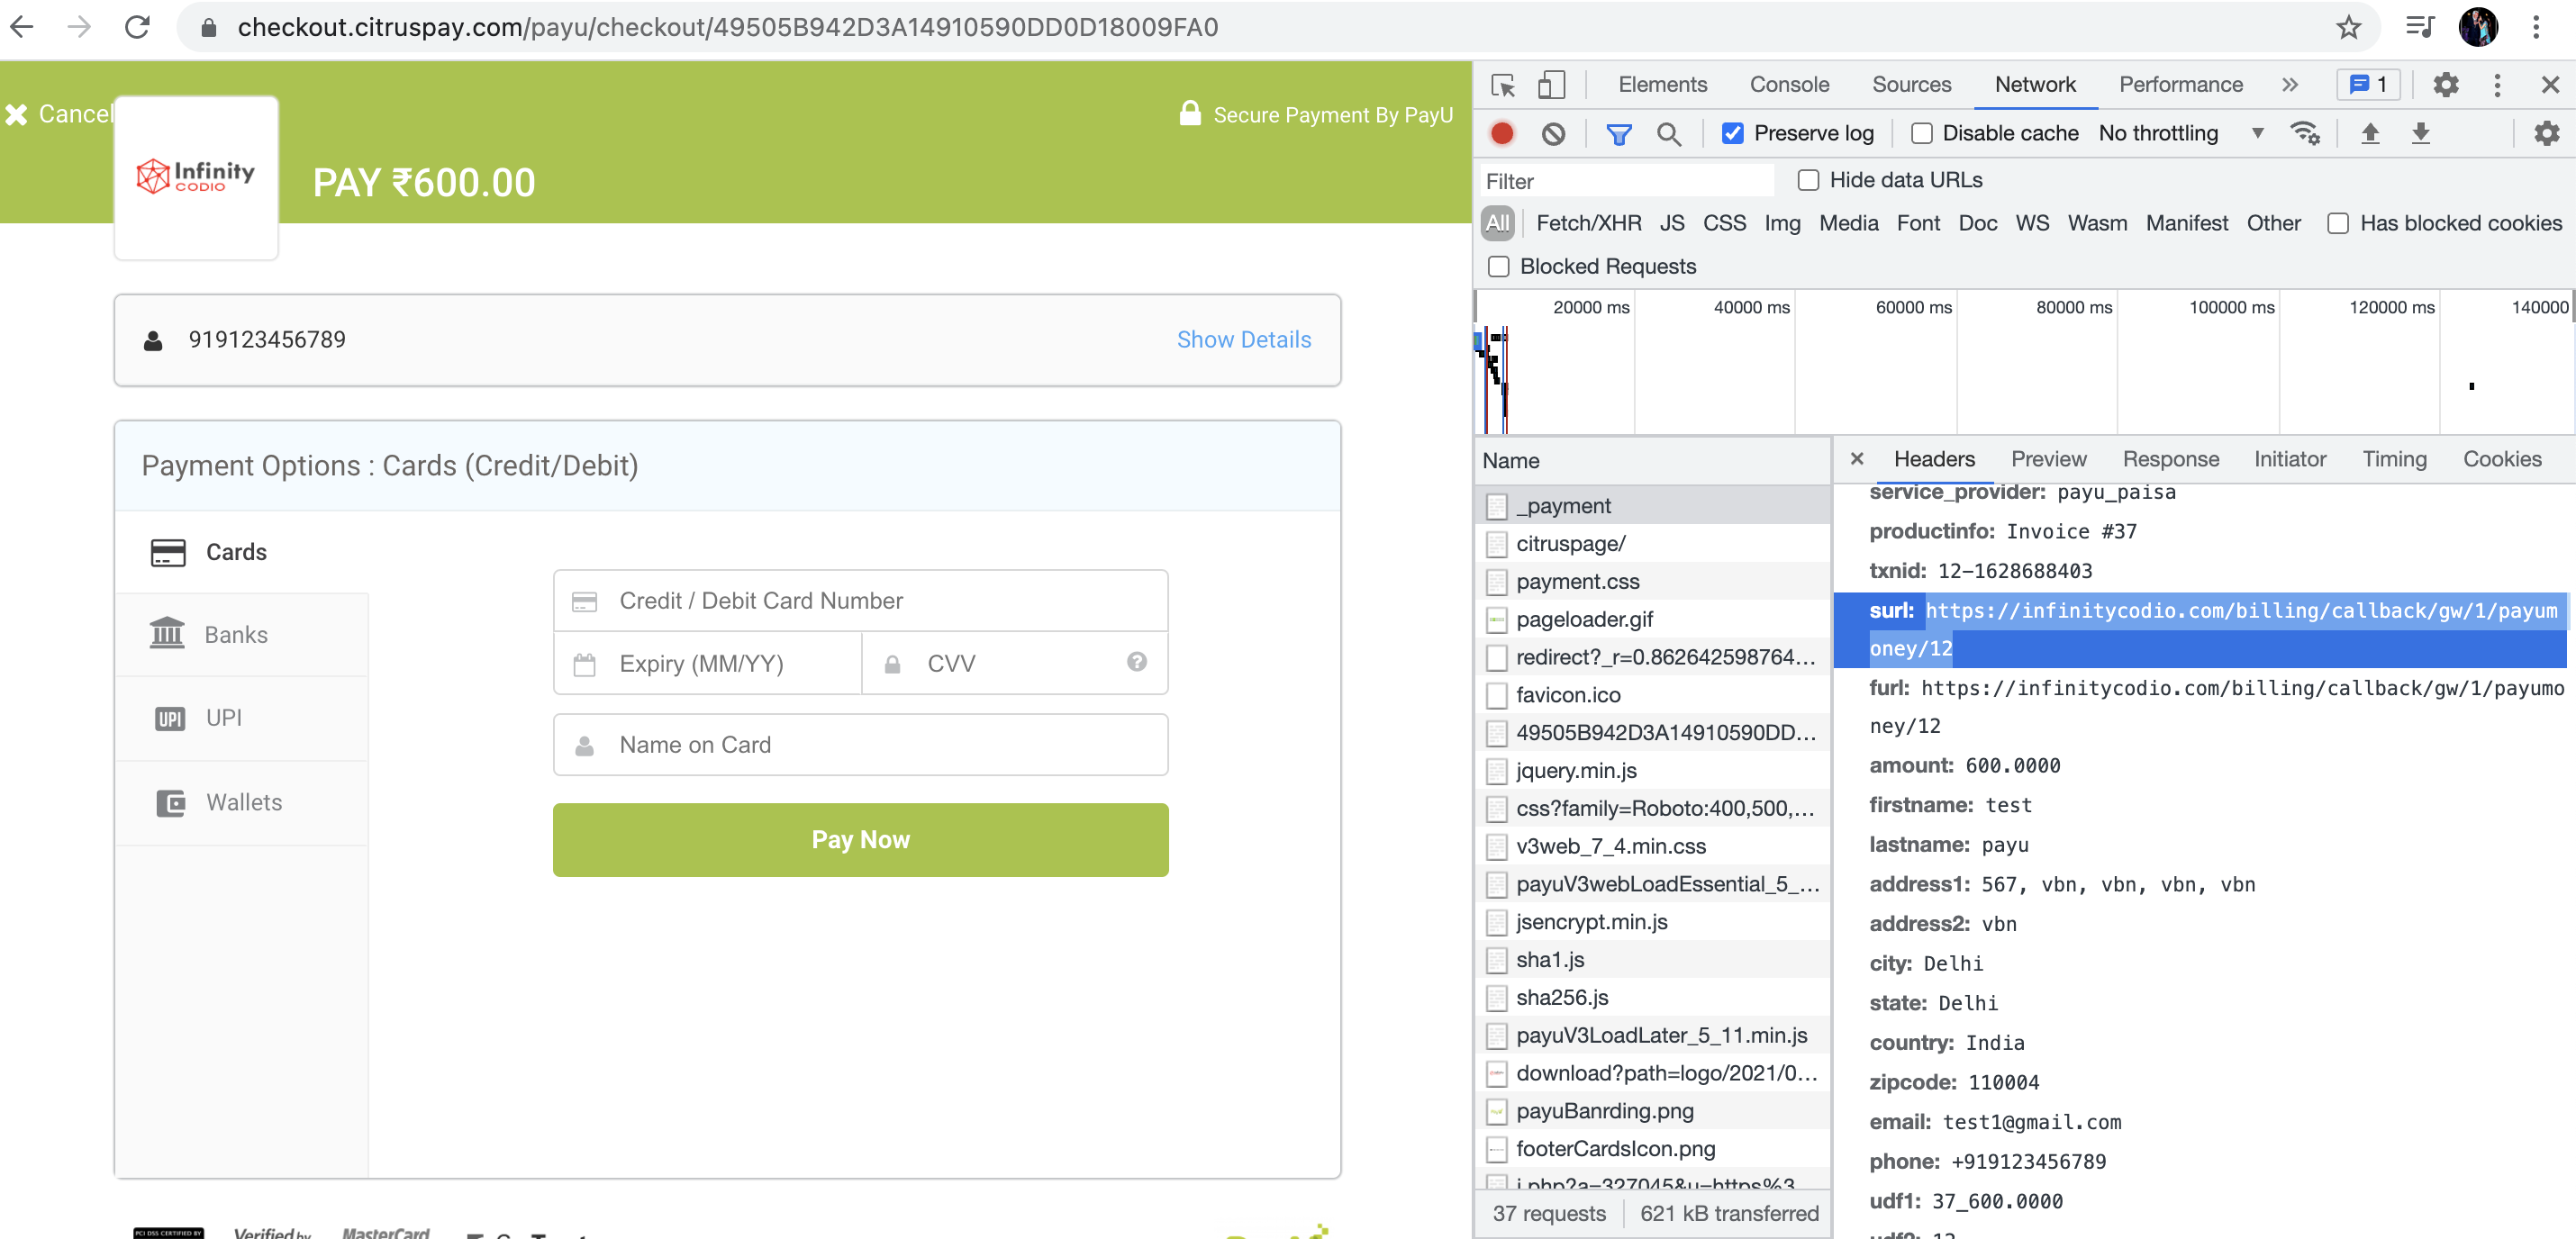The image size is (2576, 1239).
Task: Activate the DevTools inspect element picker
Action: coord(1503,85)
